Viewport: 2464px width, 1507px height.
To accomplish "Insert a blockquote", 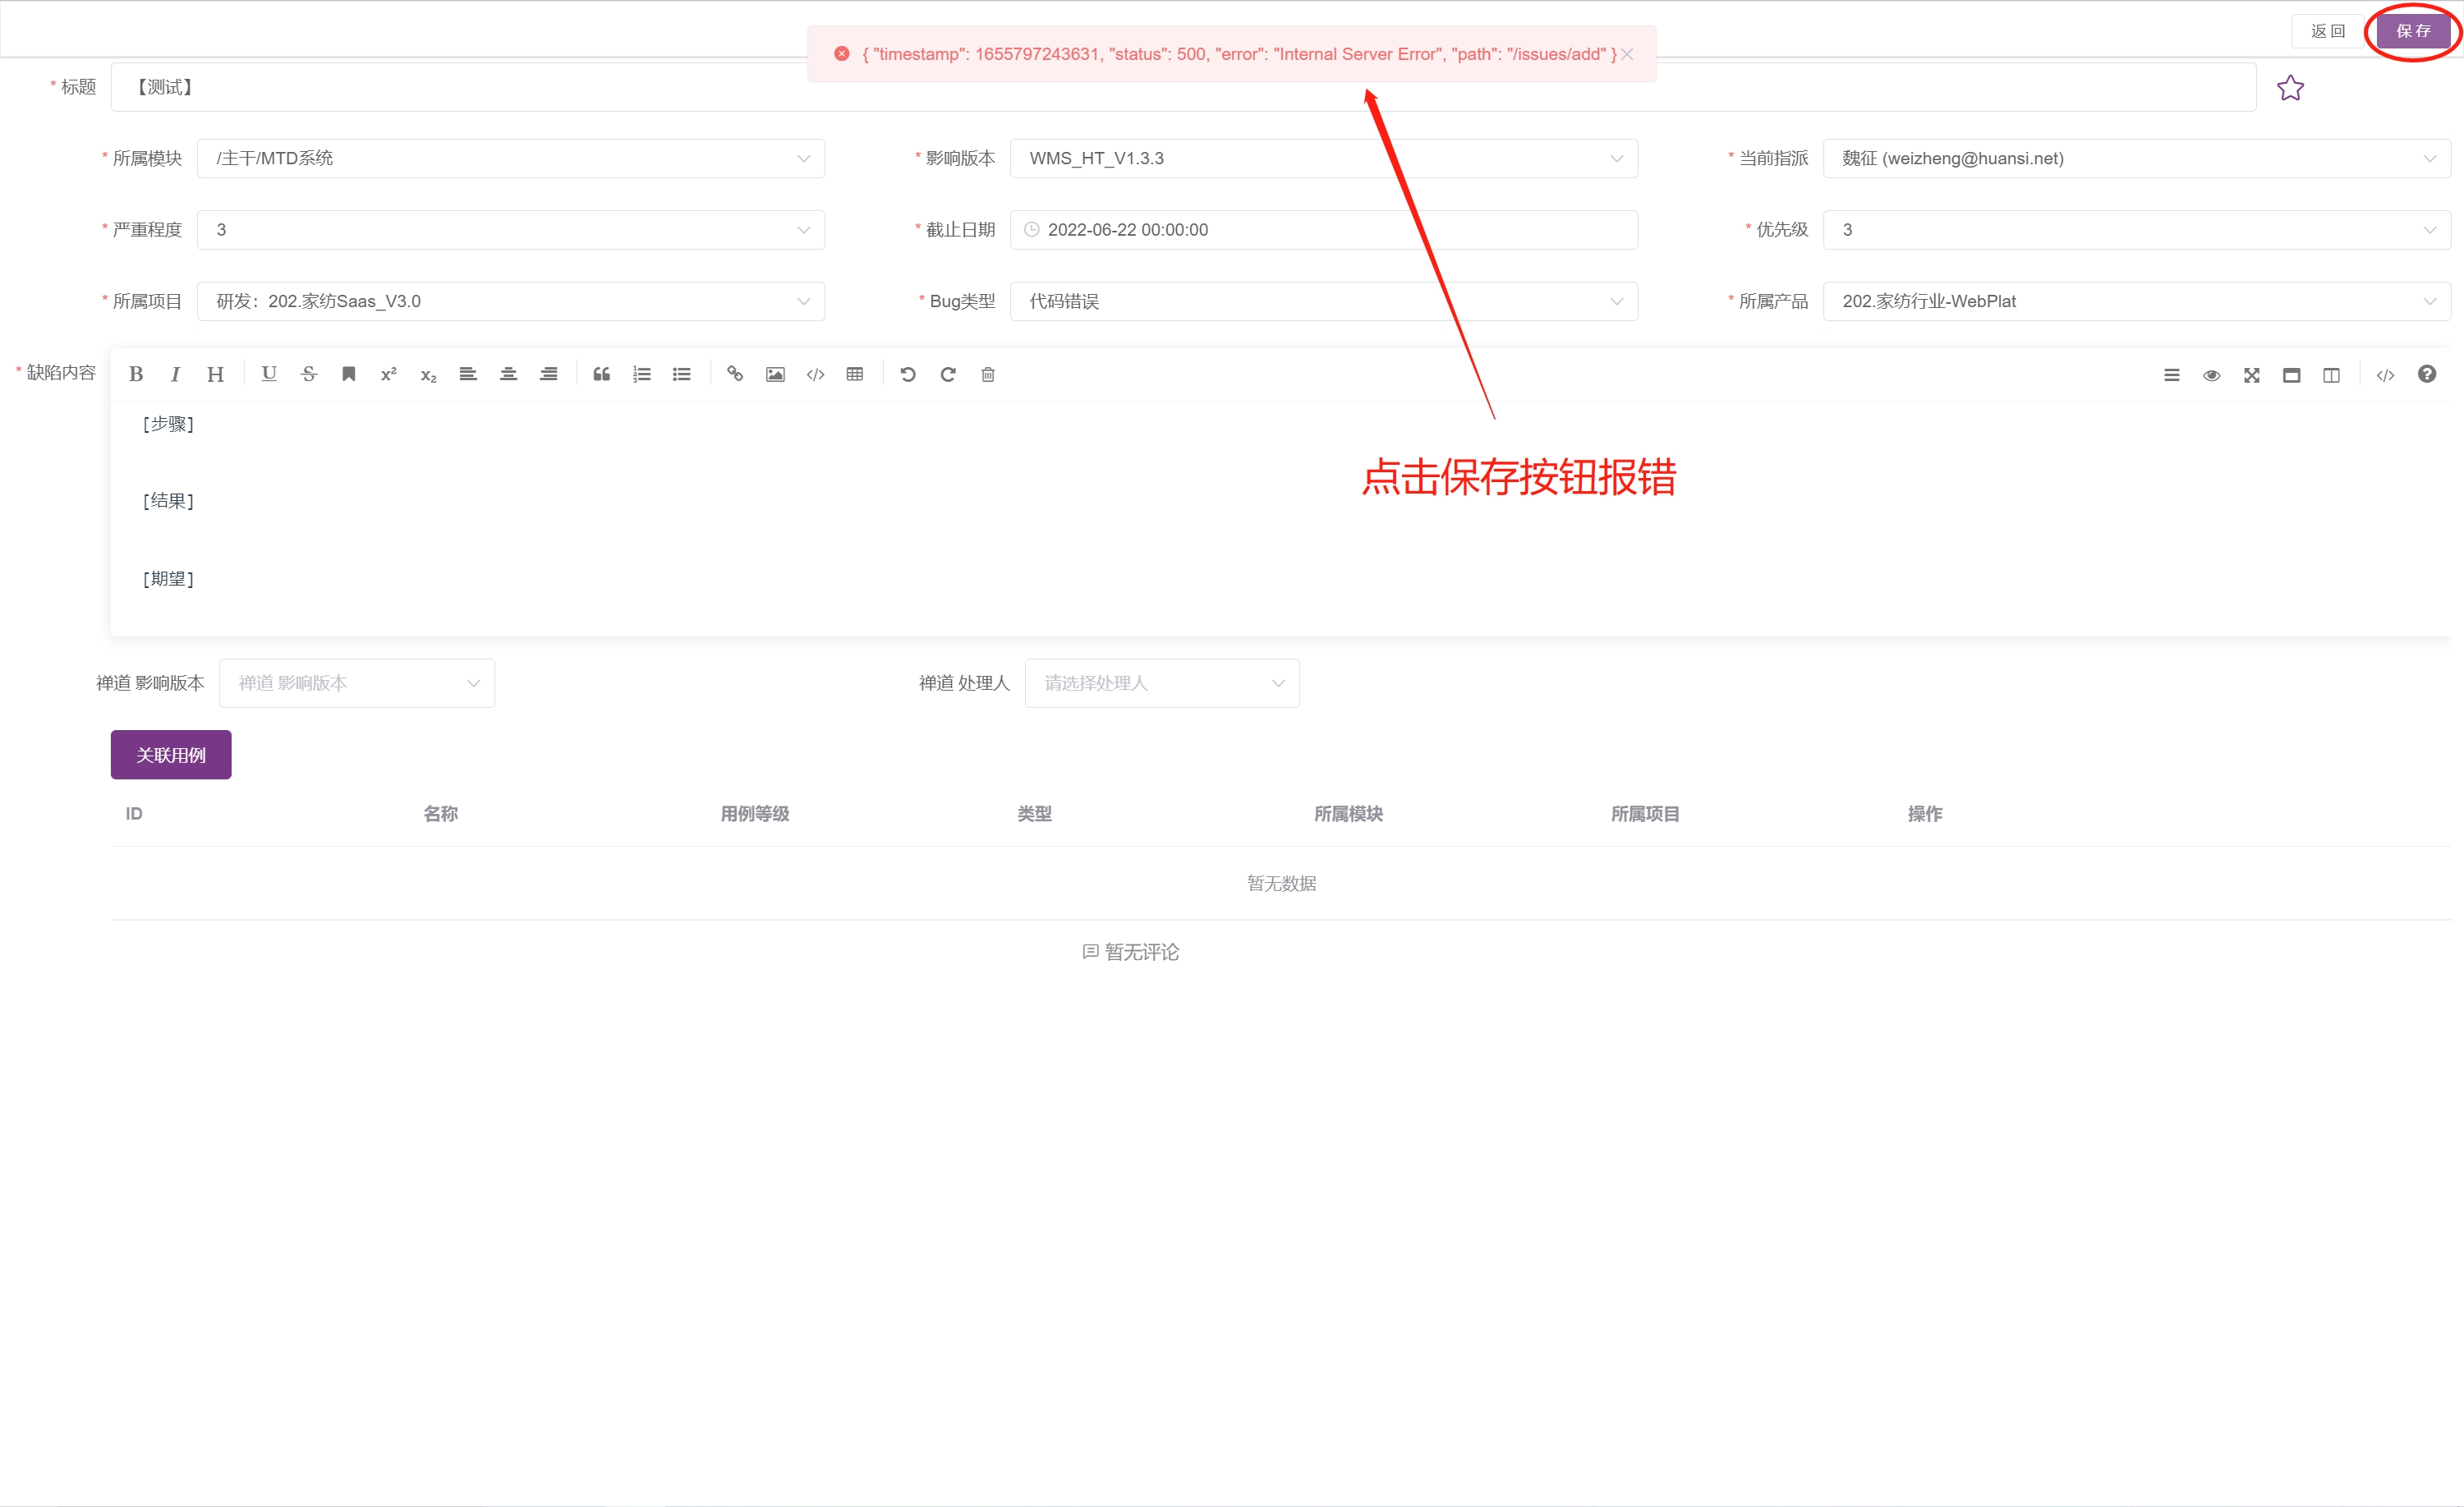I will click(x=601, y=374).
